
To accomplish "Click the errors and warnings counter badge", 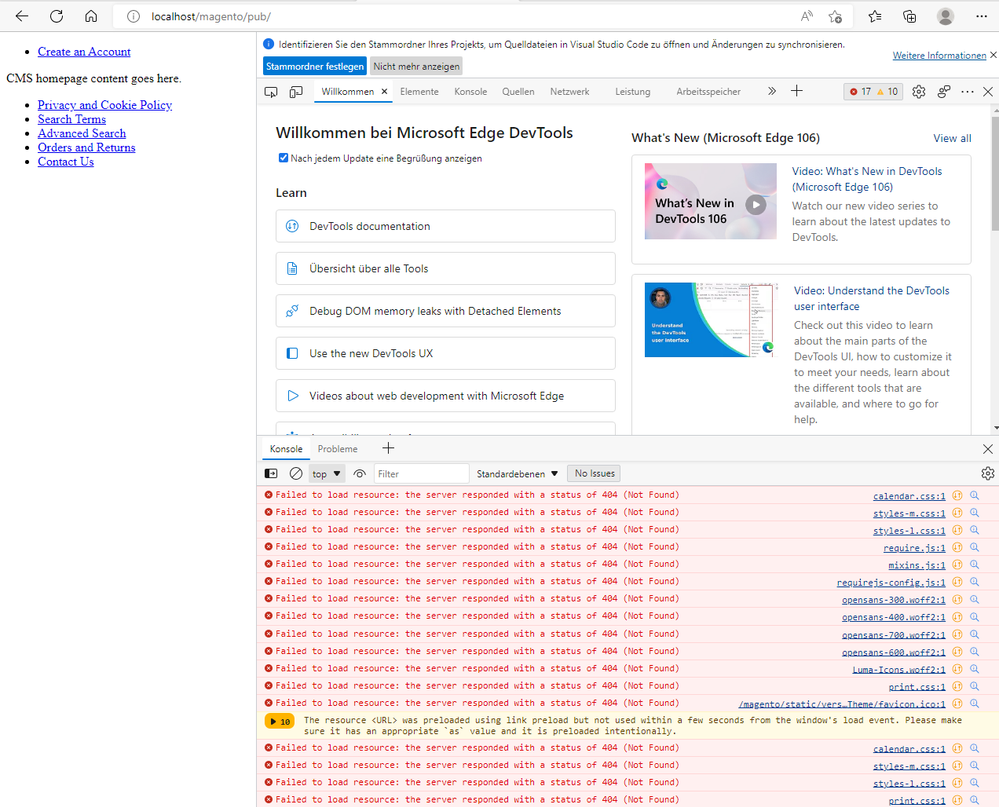I will (872, 92).
